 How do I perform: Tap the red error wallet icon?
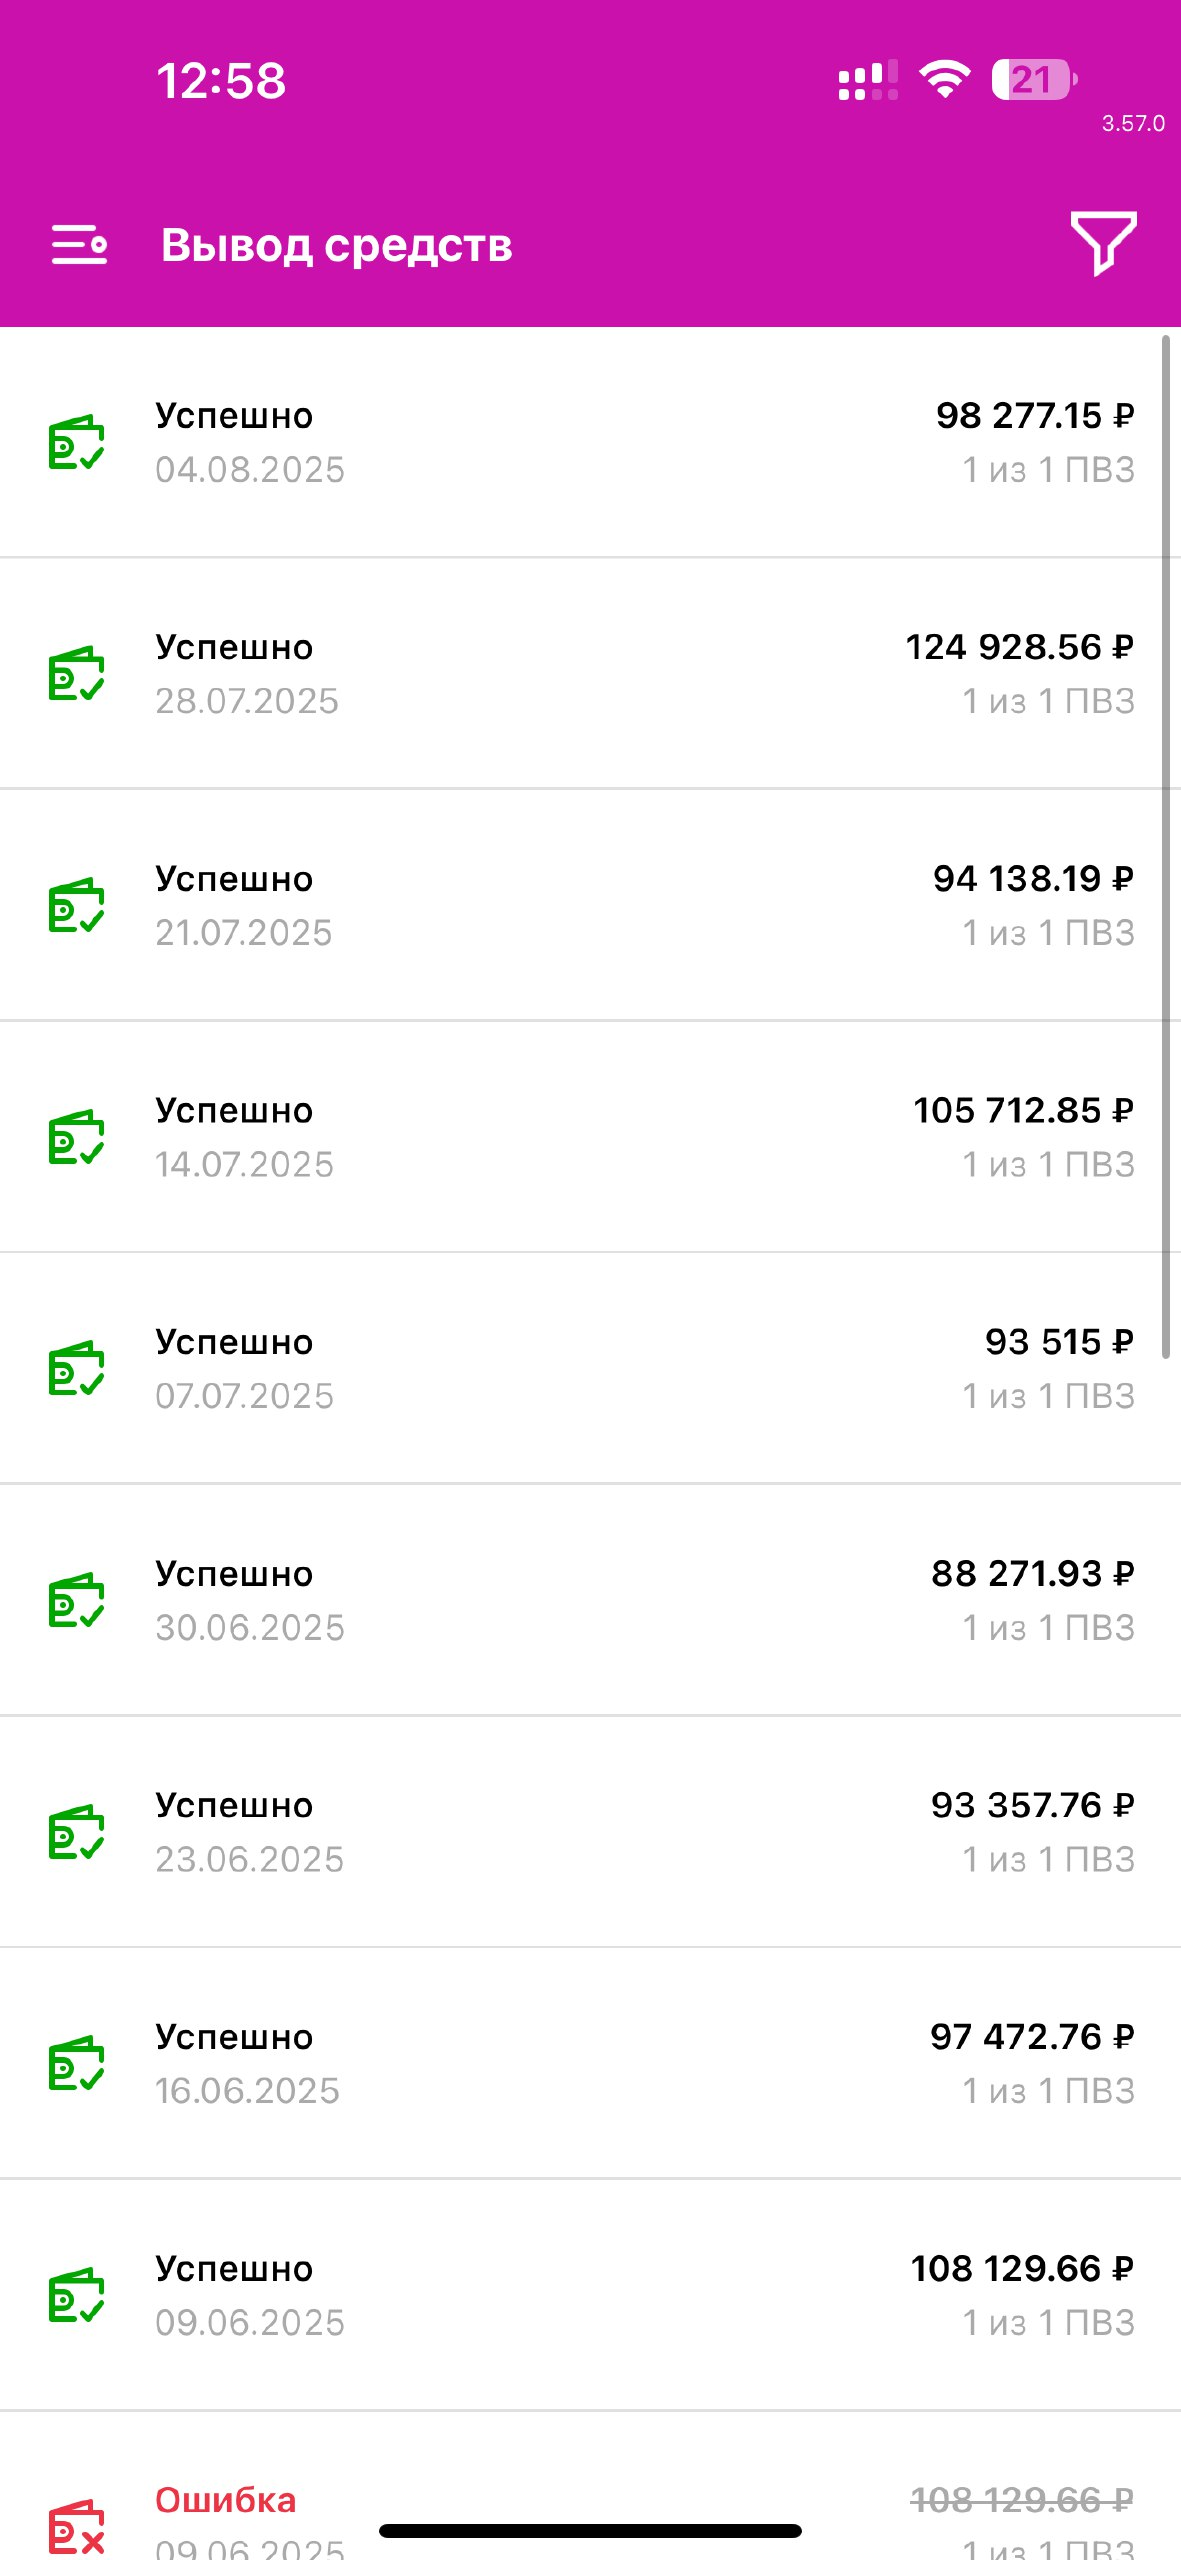click(77, 2526)
